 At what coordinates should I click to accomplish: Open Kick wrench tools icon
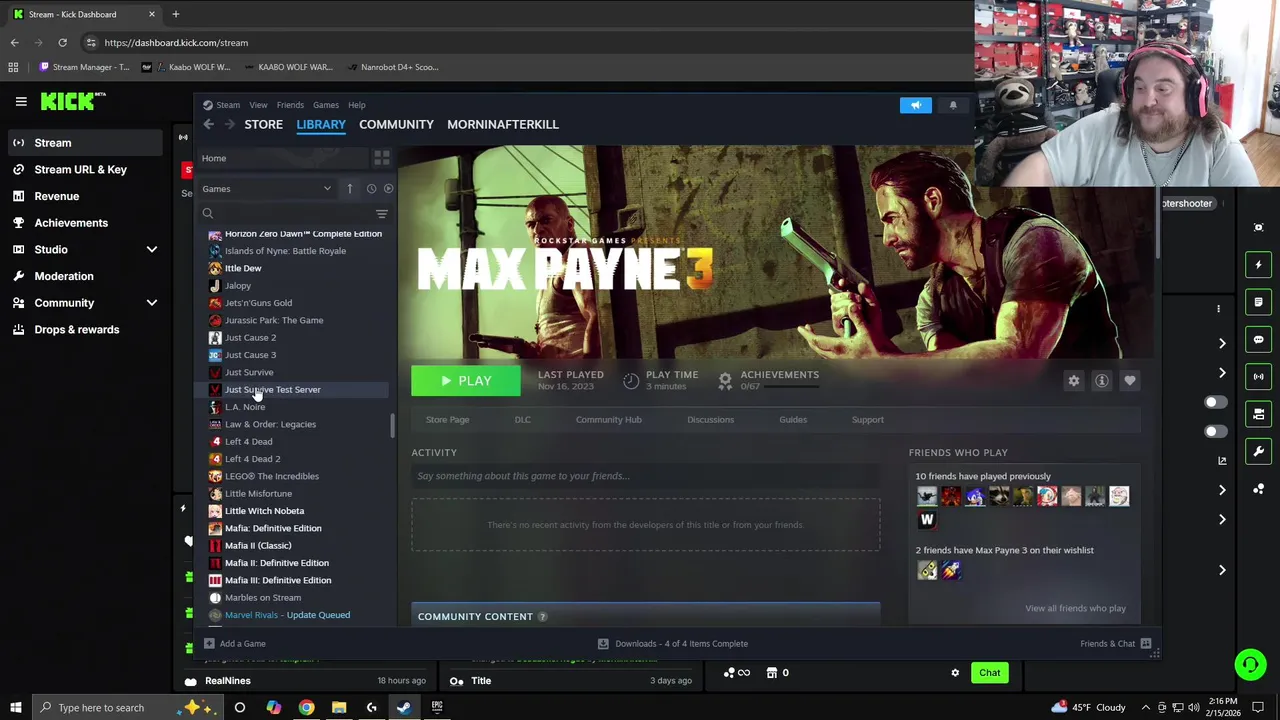1258,451
